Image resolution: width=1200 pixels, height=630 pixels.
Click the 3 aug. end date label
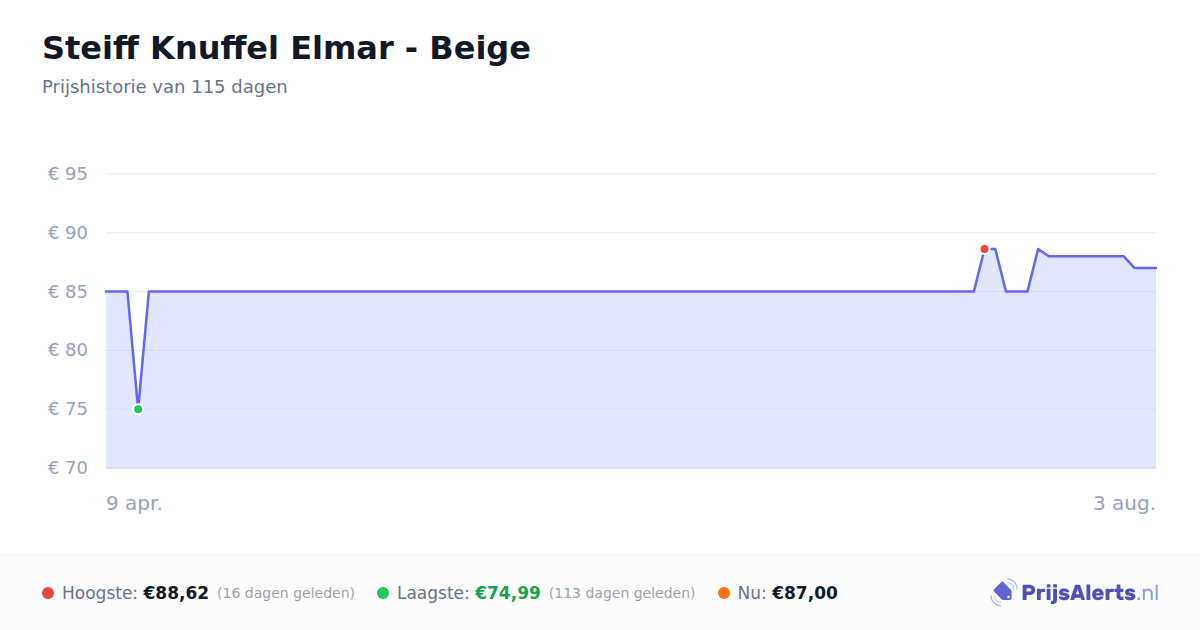coord(1124,503)
